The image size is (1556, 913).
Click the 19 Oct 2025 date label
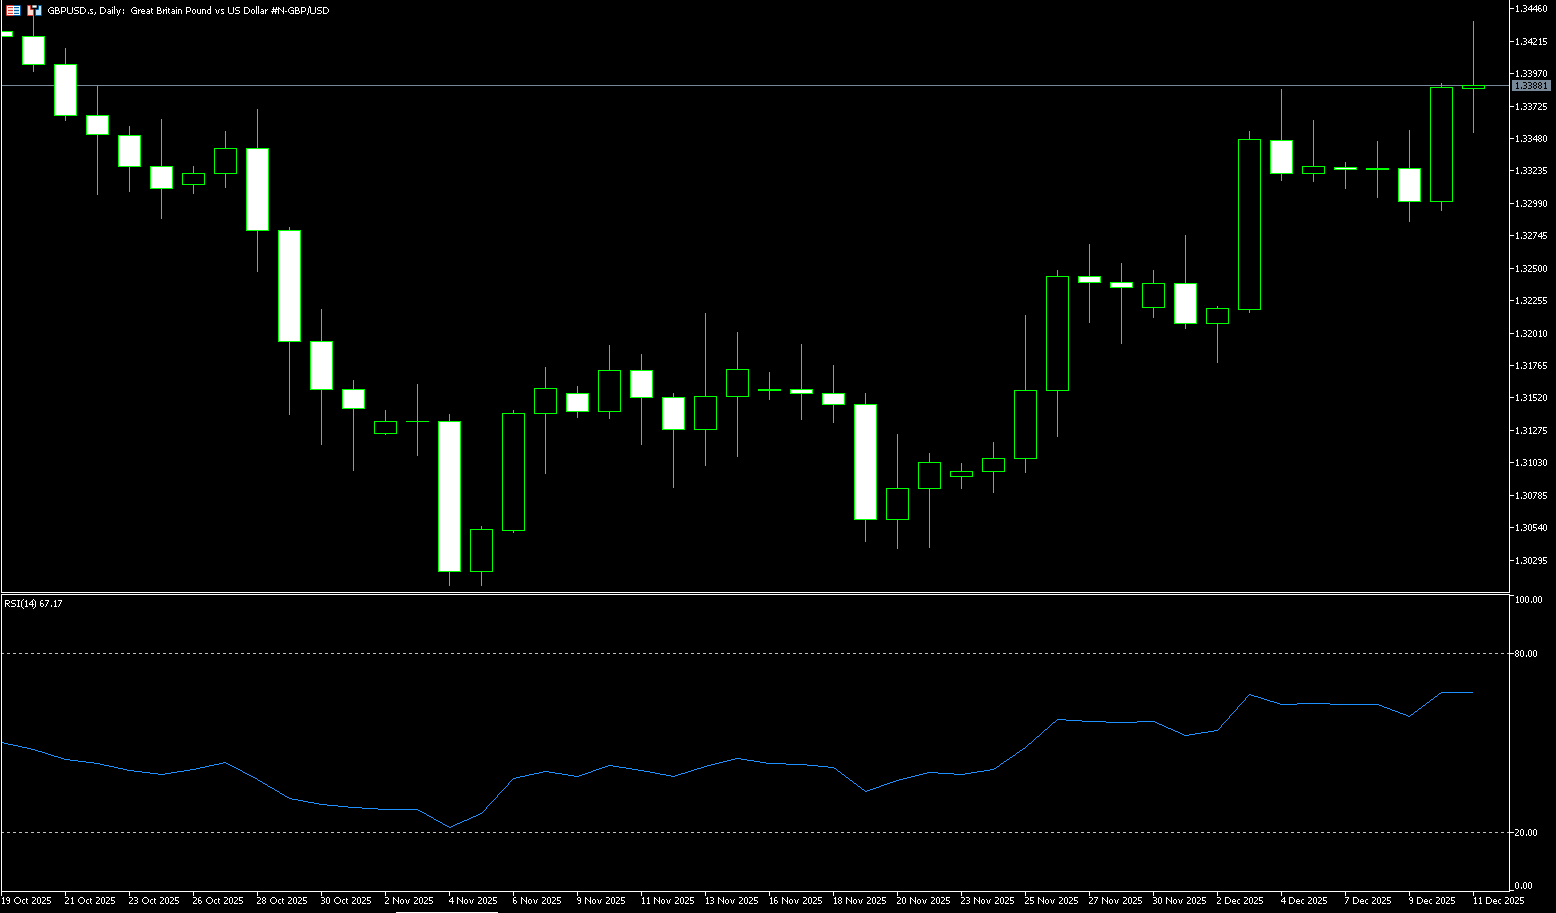coord(27,901)
